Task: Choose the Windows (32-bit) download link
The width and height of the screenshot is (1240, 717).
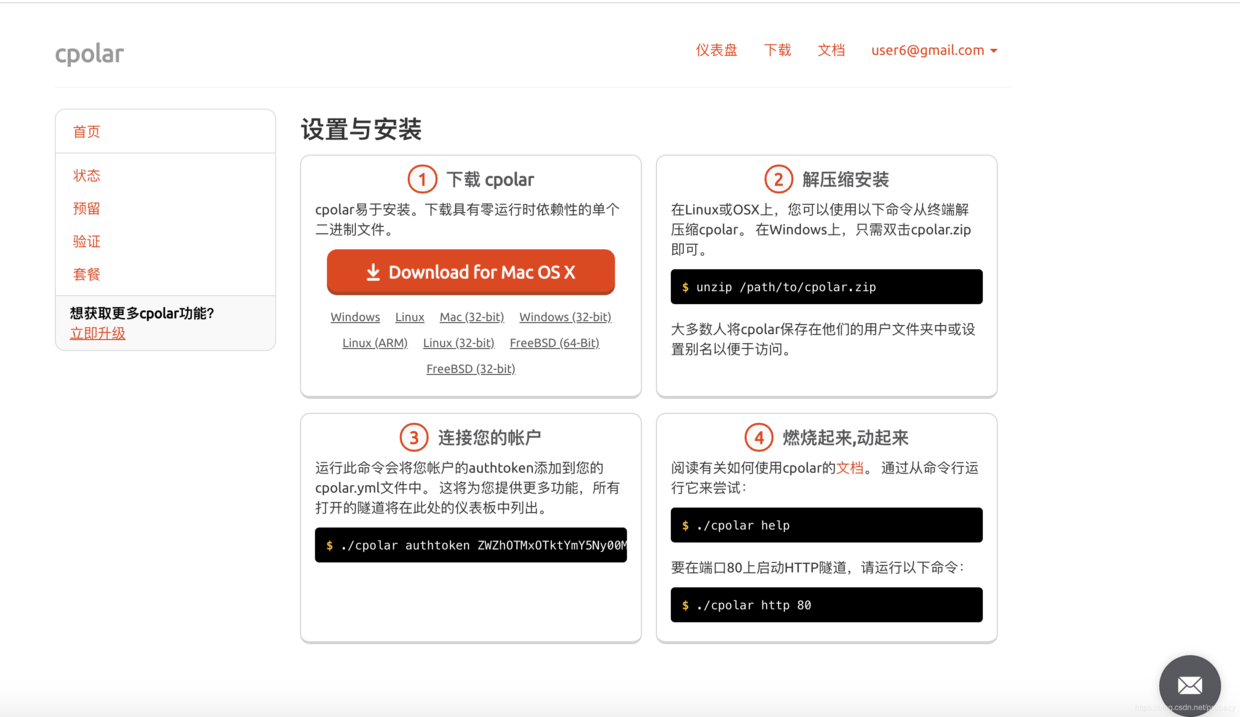Action: (x=565, y=317)
